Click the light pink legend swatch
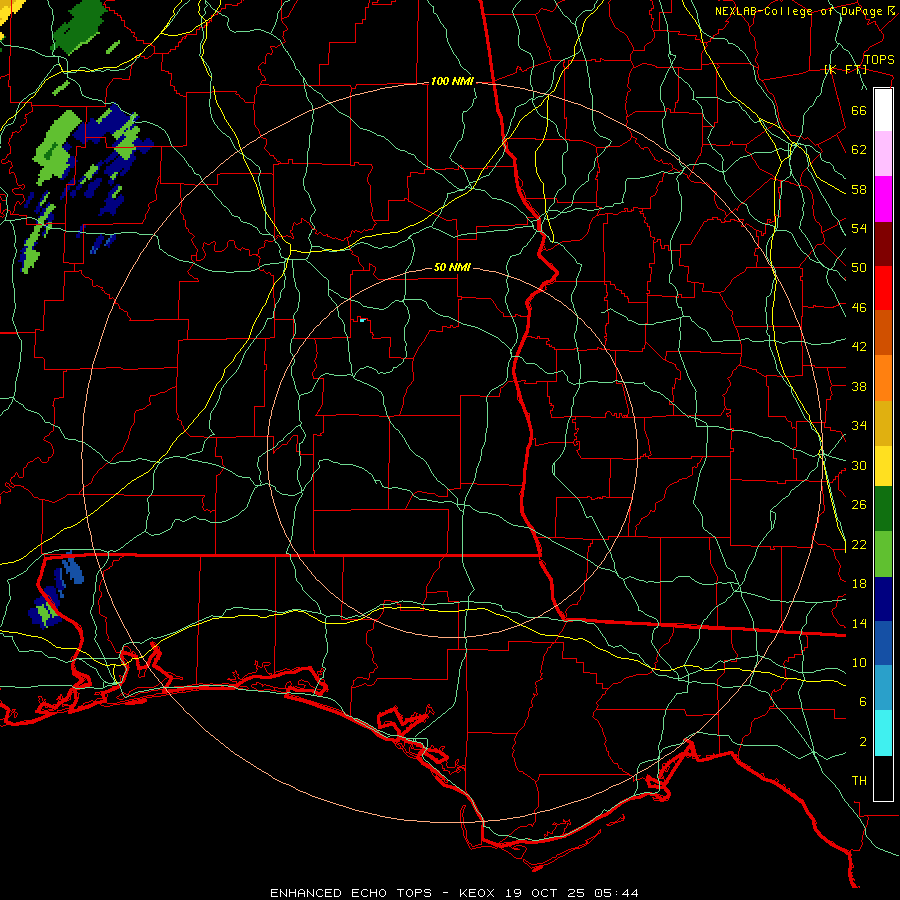Screen dimensions: 900x900 tap(883, 154)
